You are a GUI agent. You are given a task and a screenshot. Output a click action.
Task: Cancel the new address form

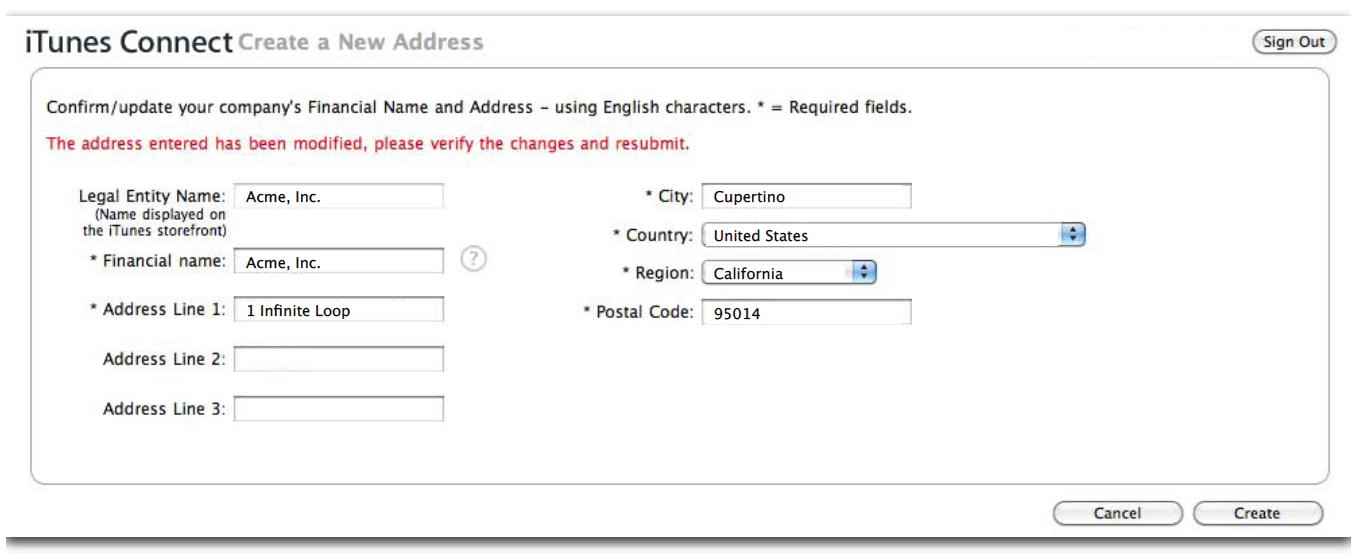tap(1117, 513)
